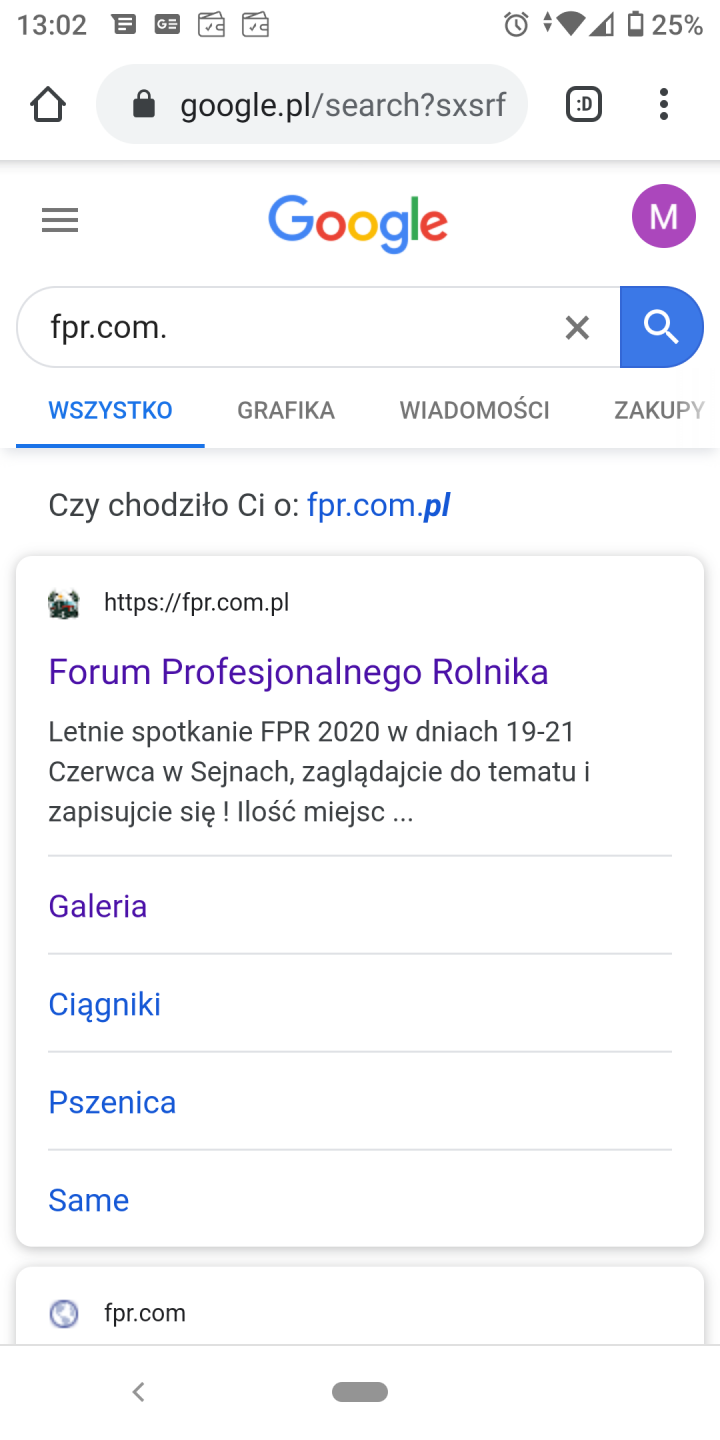Switch to the Wiadomości tab
The height and width of the screenshot is (1440, 720).
tap(474, 410)
